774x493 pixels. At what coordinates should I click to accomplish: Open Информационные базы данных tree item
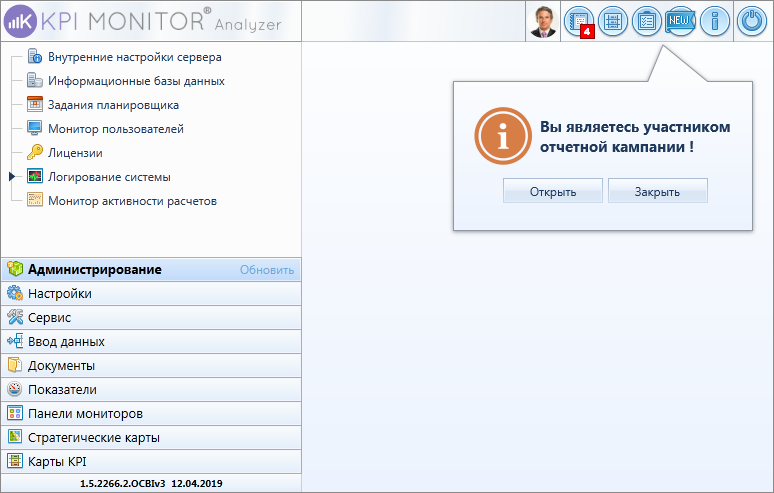pos(136,81)
